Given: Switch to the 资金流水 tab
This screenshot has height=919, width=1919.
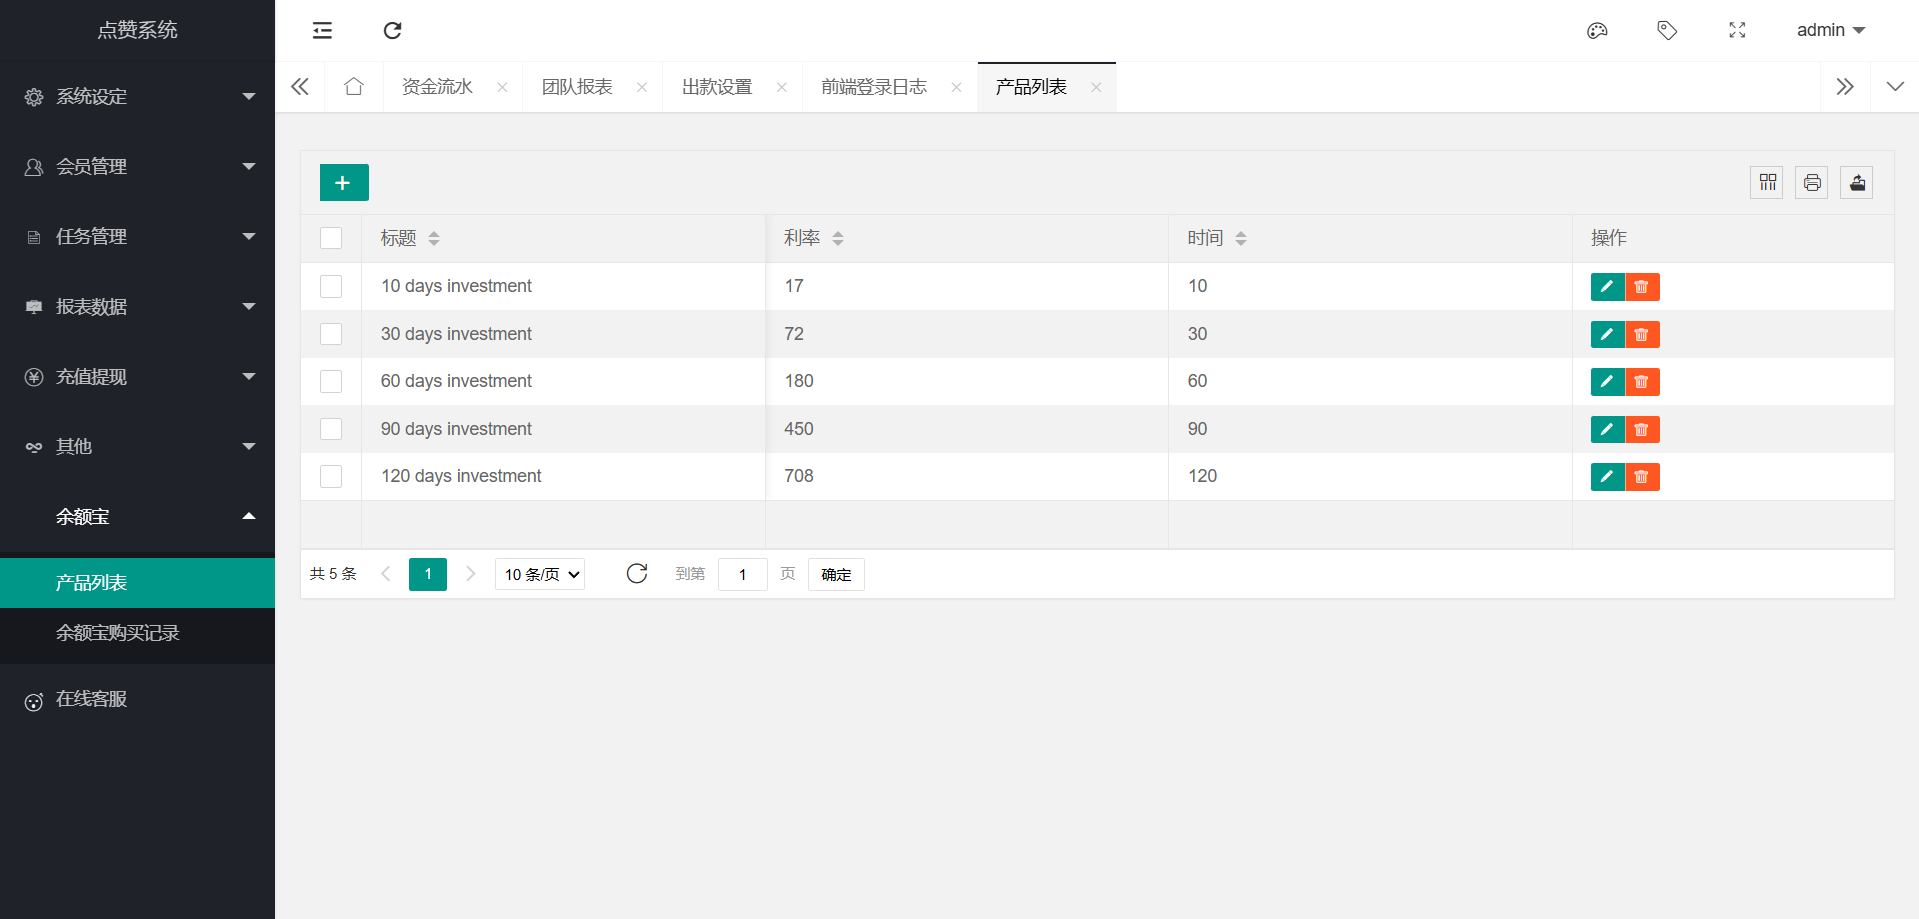Looking at the screenshot, I should [x=437, y=87].
